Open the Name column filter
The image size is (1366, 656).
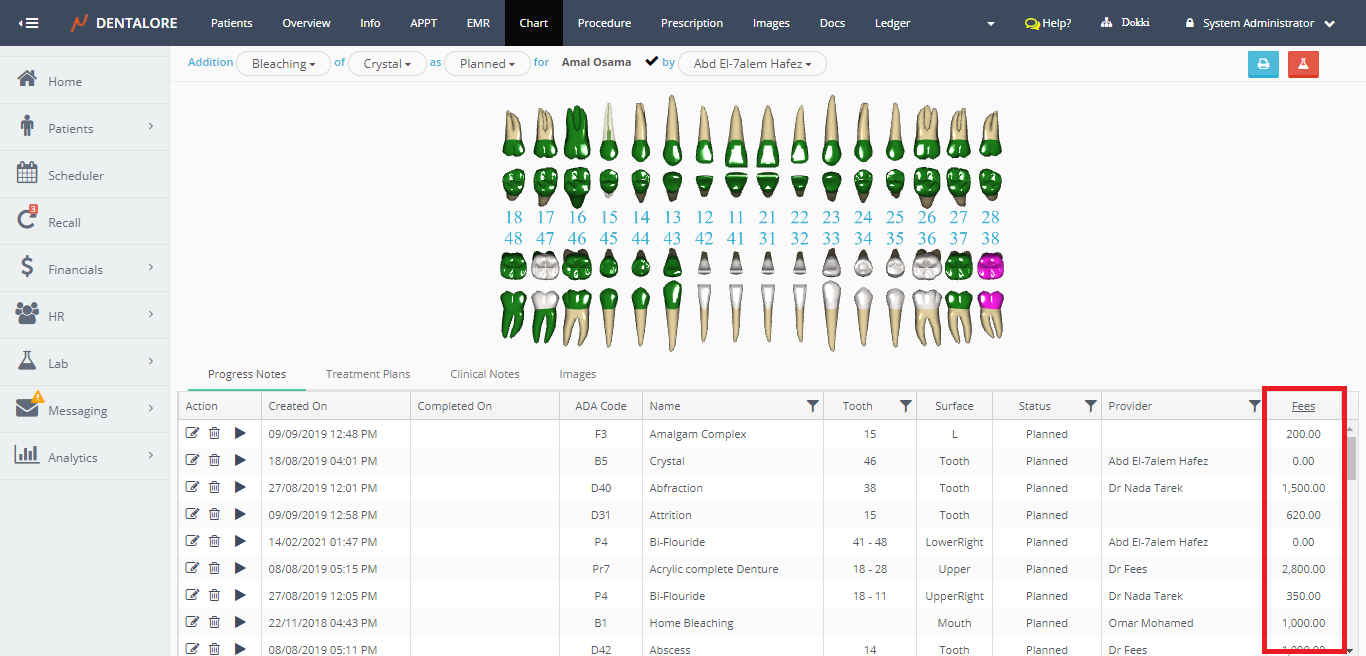tap(812, 406)
